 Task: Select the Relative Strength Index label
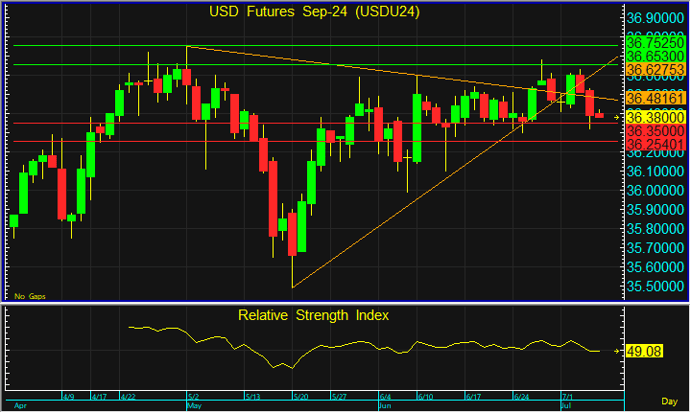[313, 314]
